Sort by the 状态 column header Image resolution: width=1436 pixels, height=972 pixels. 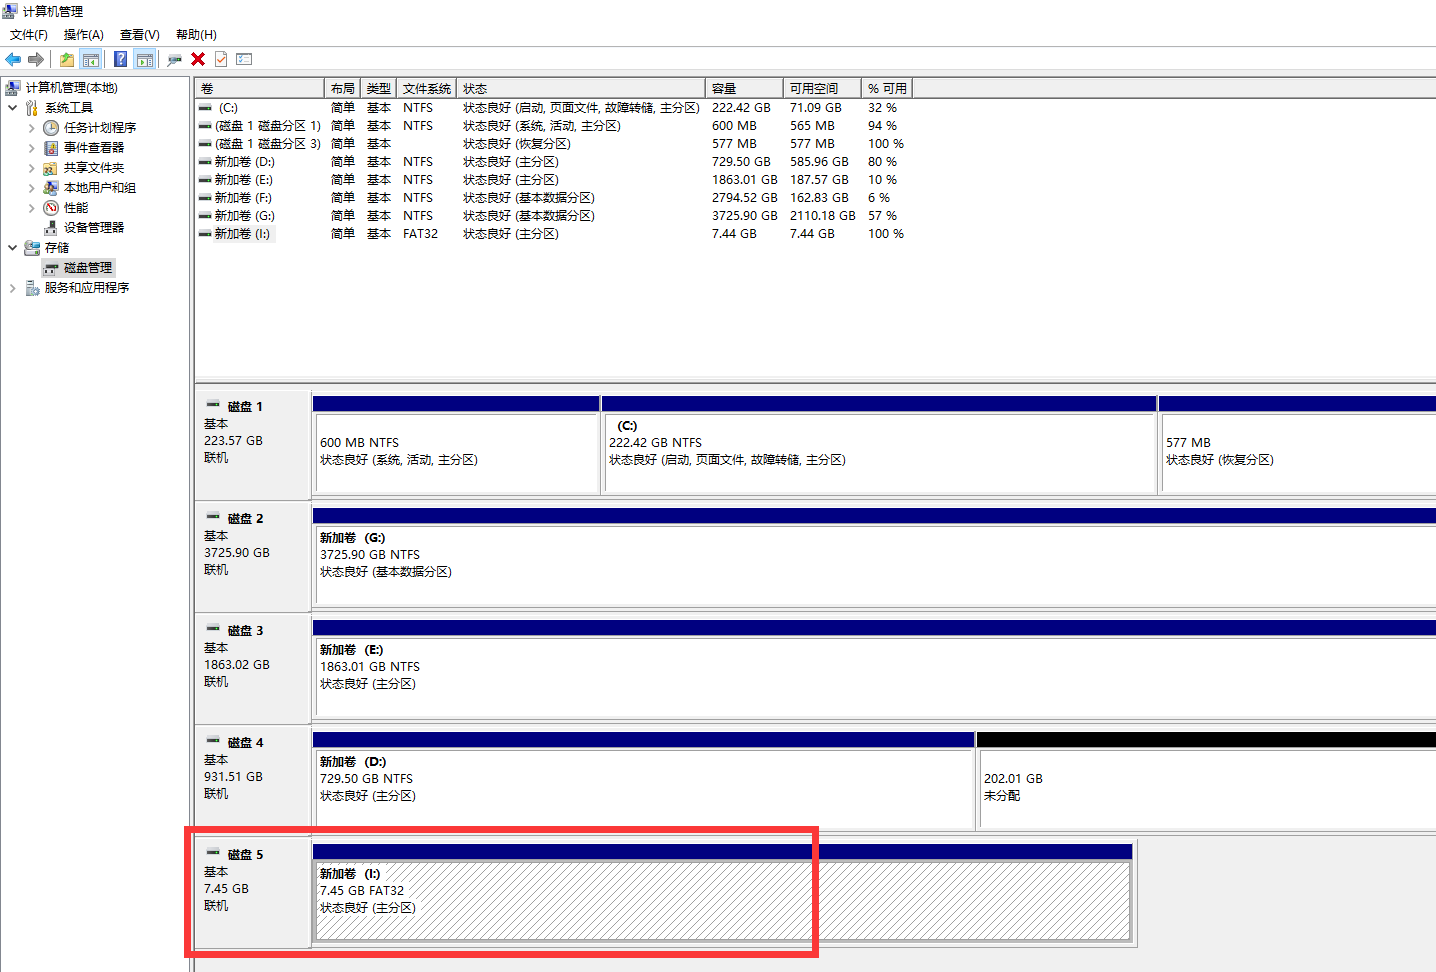click(581, 89)
